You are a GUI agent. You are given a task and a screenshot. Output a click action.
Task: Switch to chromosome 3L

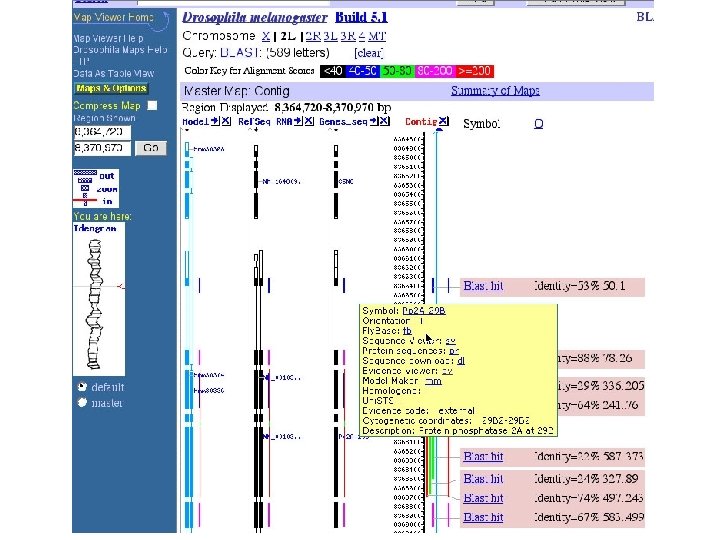click(x=331, y=36)
